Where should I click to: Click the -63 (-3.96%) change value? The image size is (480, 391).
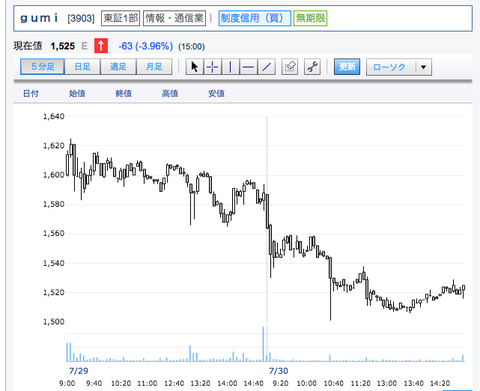pyautogui.click(x=146, y=46)
